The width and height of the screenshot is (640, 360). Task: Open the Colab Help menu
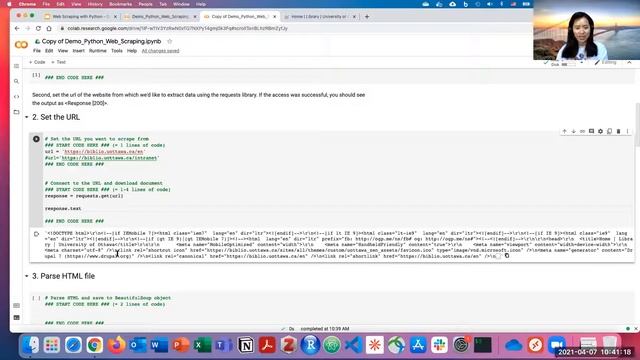132,51
